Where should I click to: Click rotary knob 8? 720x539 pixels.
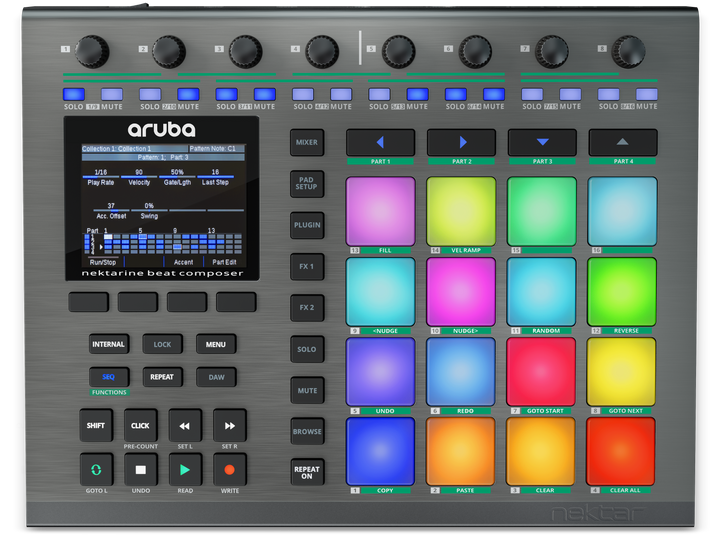(x=628, y=51)
